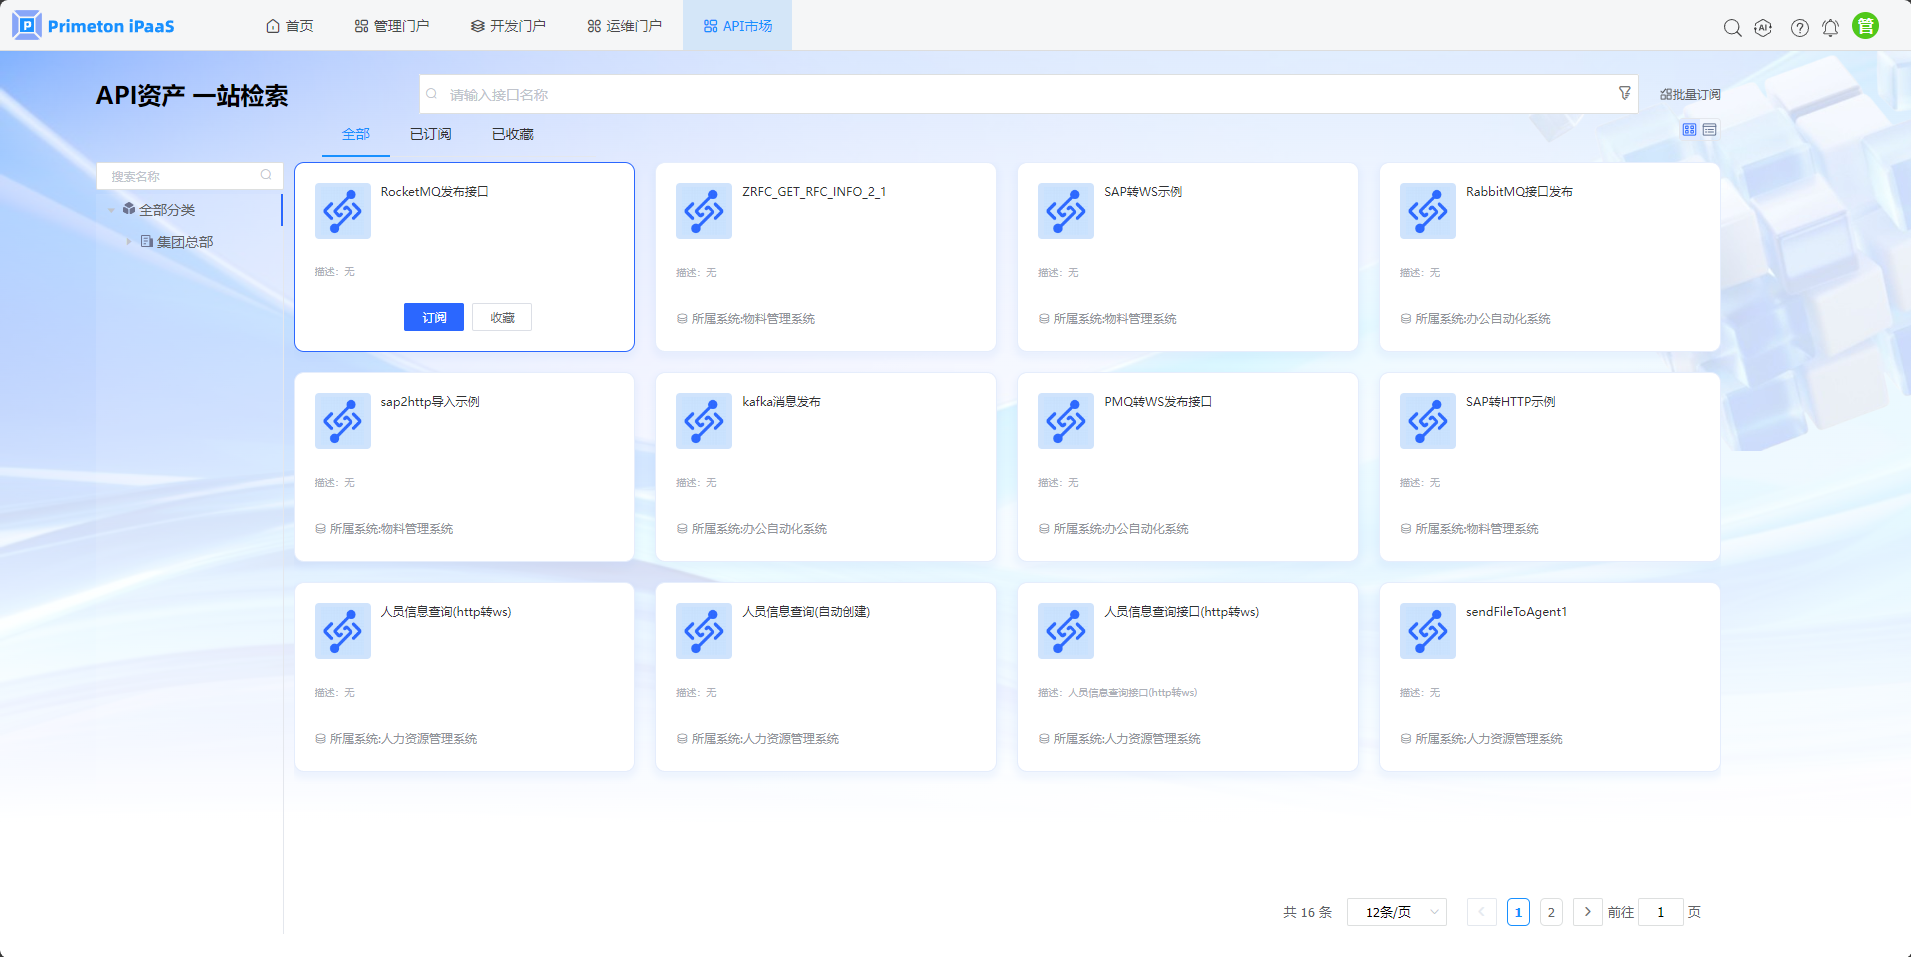Open the 开发门户 menu
1911x957 pixels.
pos(508,26)
